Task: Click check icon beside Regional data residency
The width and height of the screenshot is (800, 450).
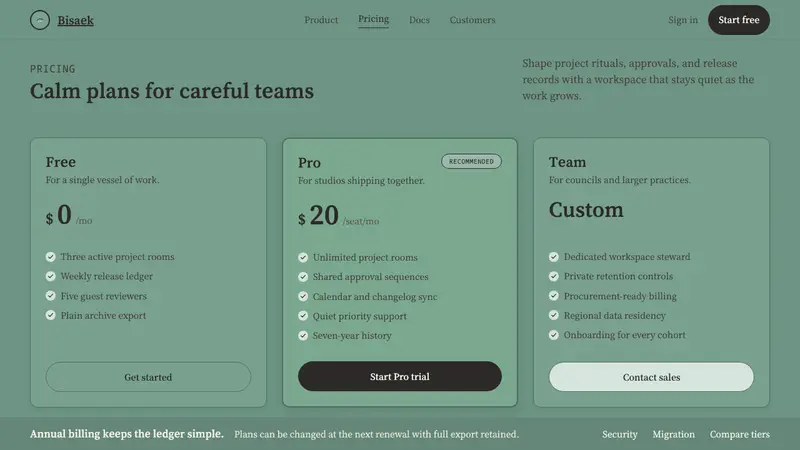Action: pos(554,315)
